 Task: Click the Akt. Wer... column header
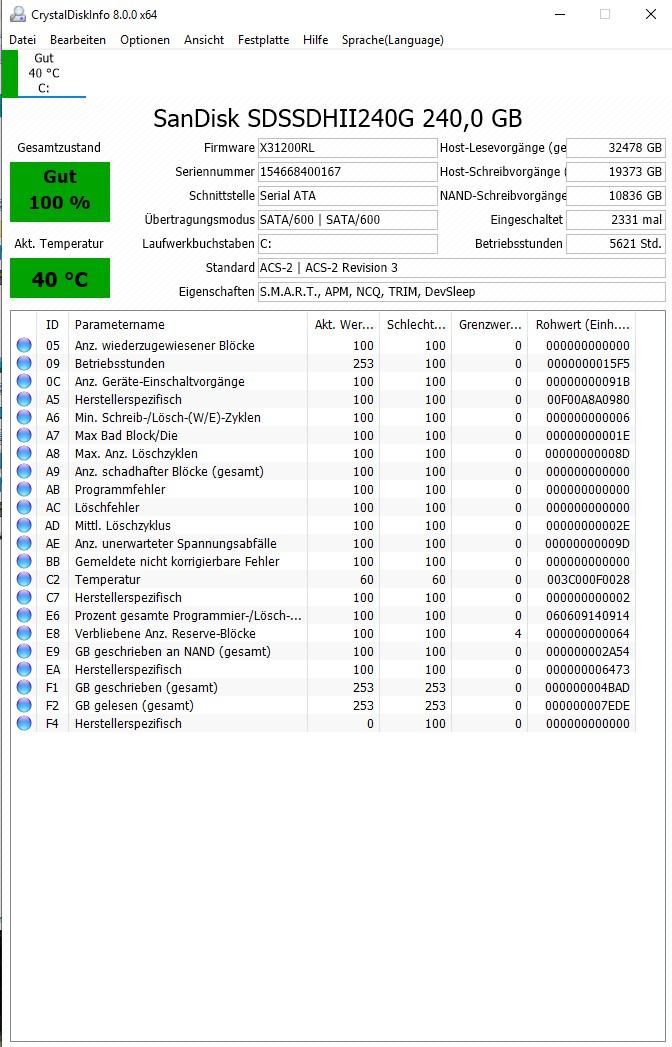coord(343,325)
